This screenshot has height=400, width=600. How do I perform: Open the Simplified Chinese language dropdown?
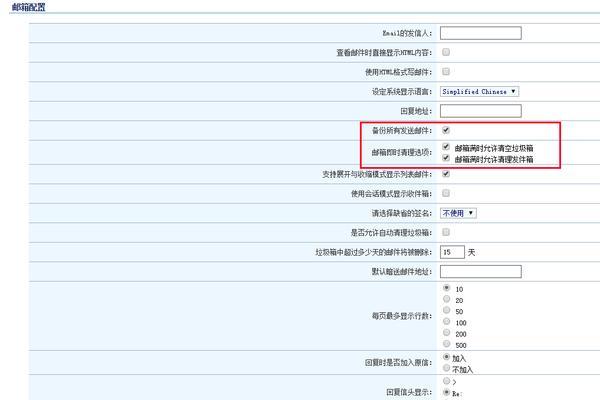click(x=479, y=91)
